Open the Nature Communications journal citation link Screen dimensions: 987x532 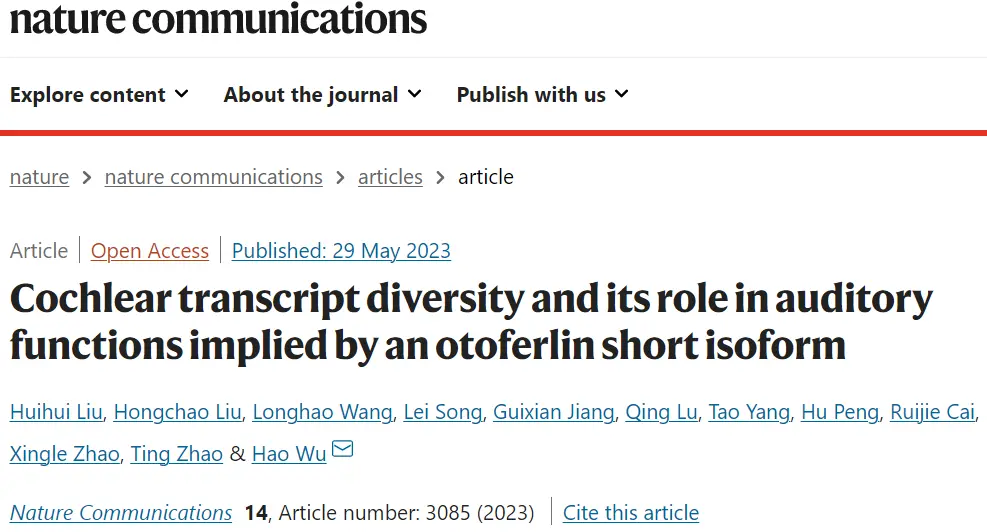121,513
